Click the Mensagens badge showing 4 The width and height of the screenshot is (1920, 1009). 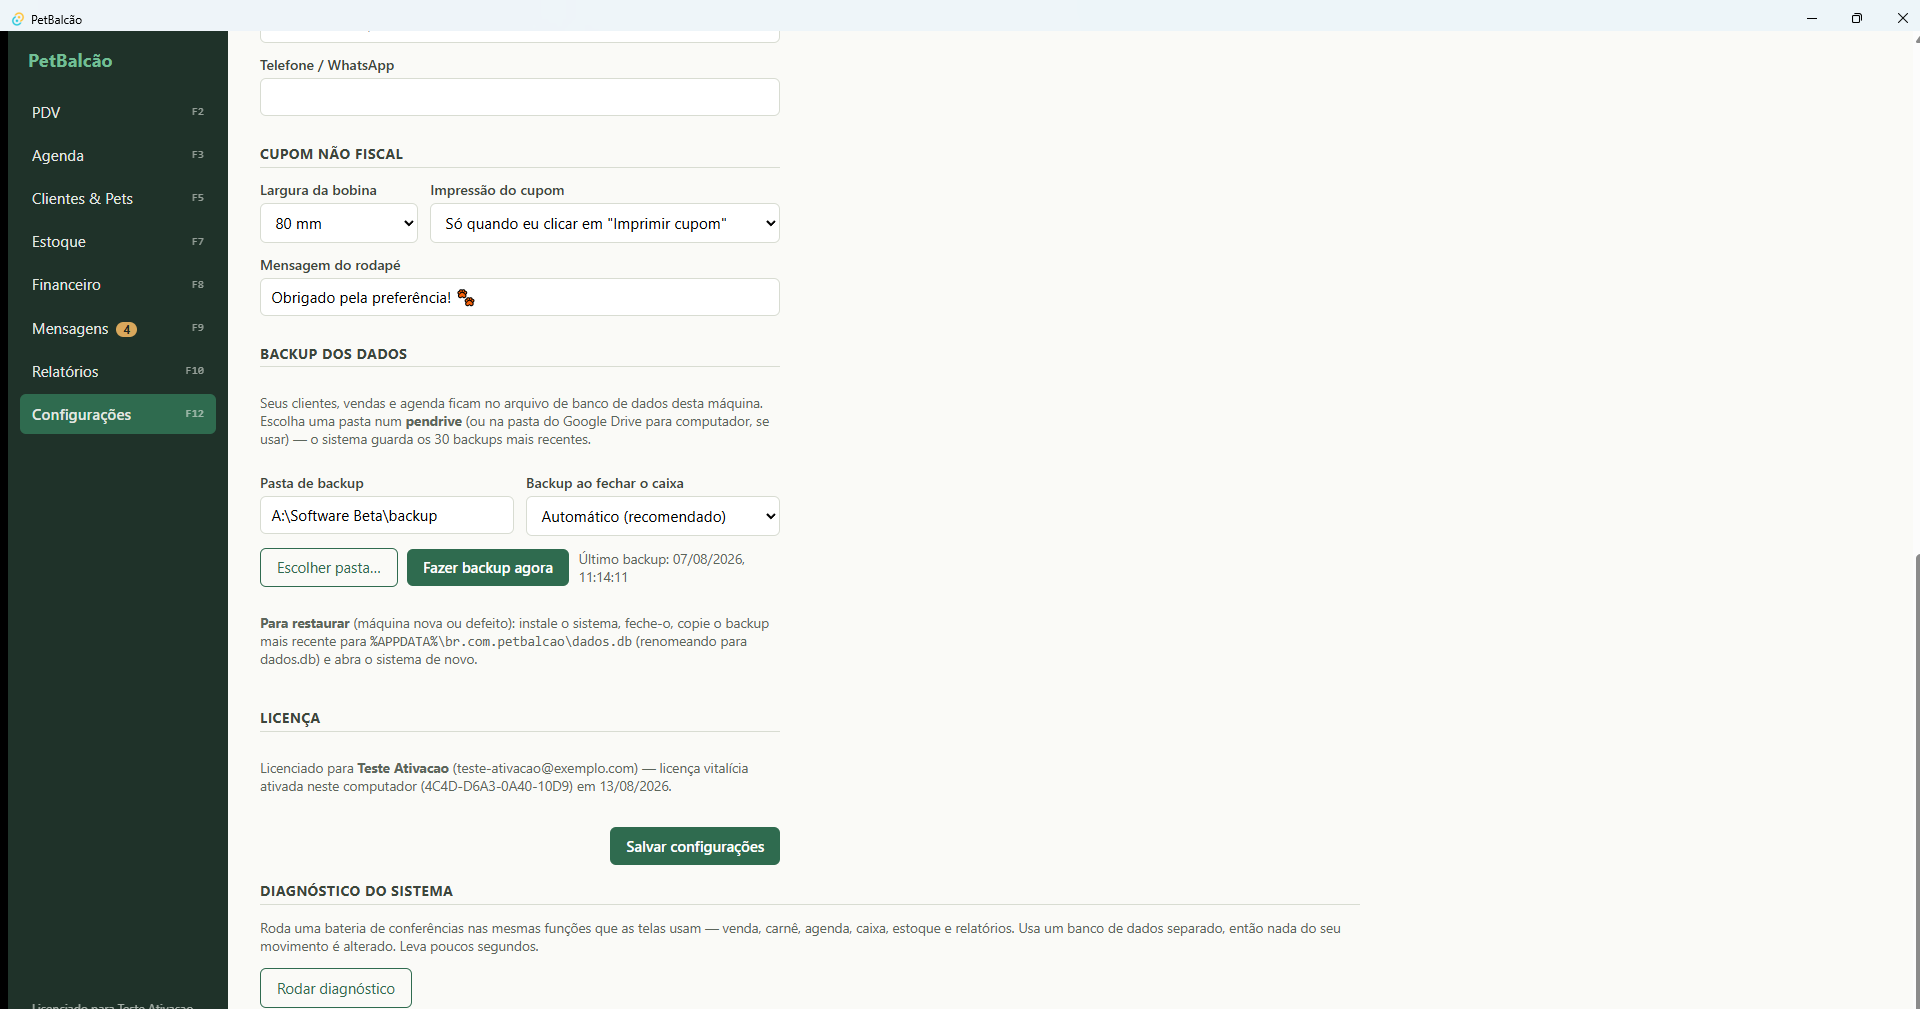[x=126, y=329]
